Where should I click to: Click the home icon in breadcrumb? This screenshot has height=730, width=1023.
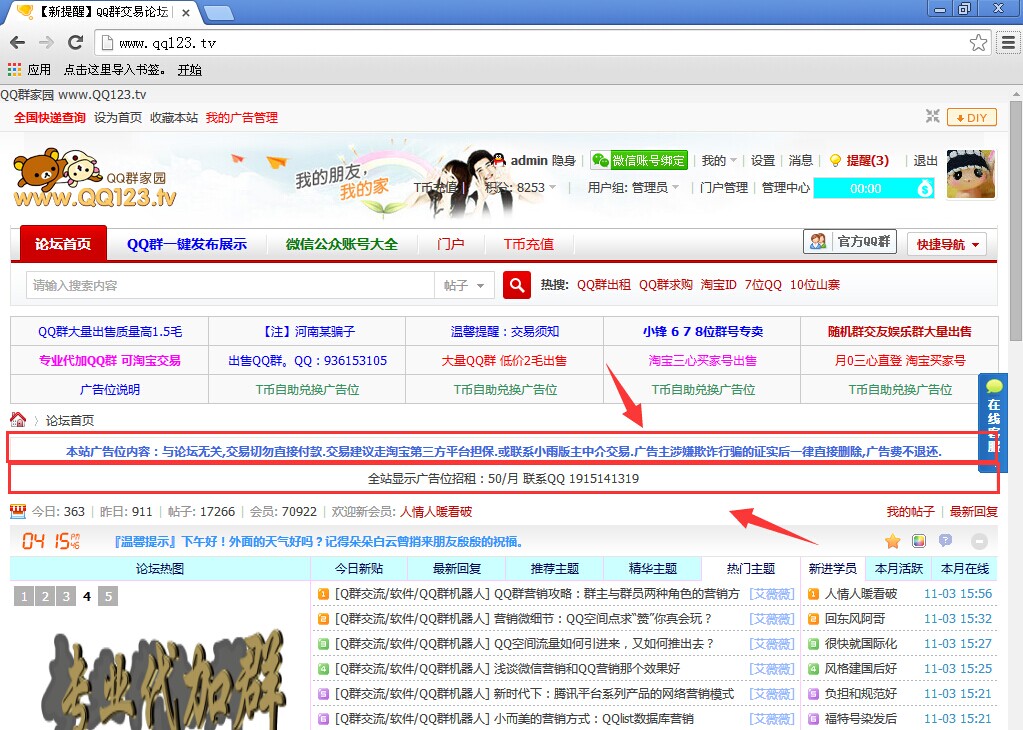click(x=18, y=420)
